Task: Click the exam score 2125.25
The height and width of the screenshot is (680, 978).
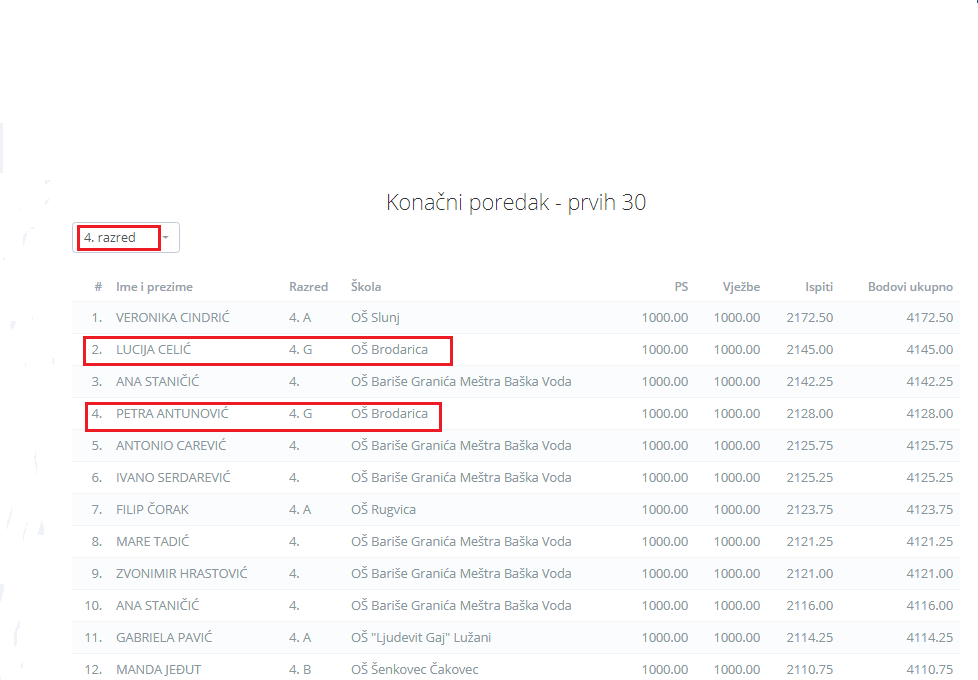Action: pos(810,478)
